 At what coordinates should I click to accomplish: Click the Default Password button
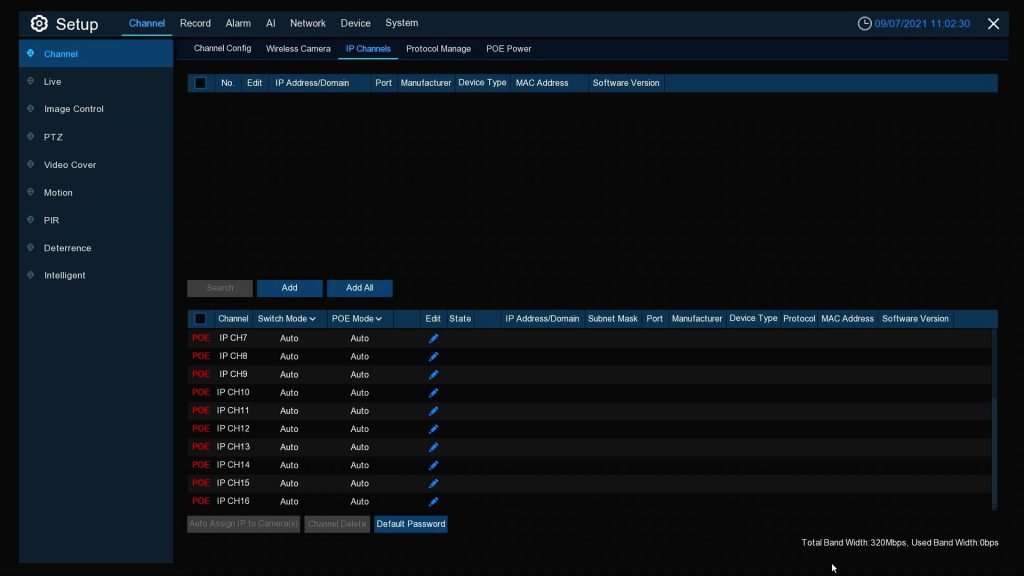click(410, 523)
